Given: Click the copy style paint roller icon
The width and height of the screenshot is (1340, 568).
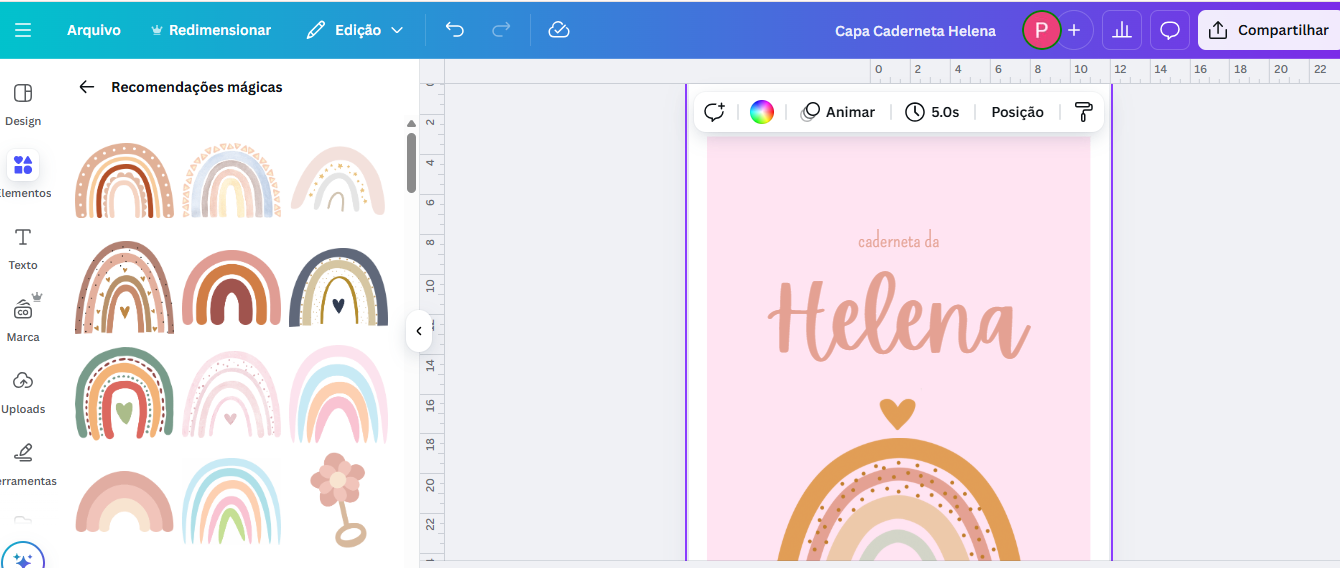Looking at the screenshot, I should coord(1083,112).
